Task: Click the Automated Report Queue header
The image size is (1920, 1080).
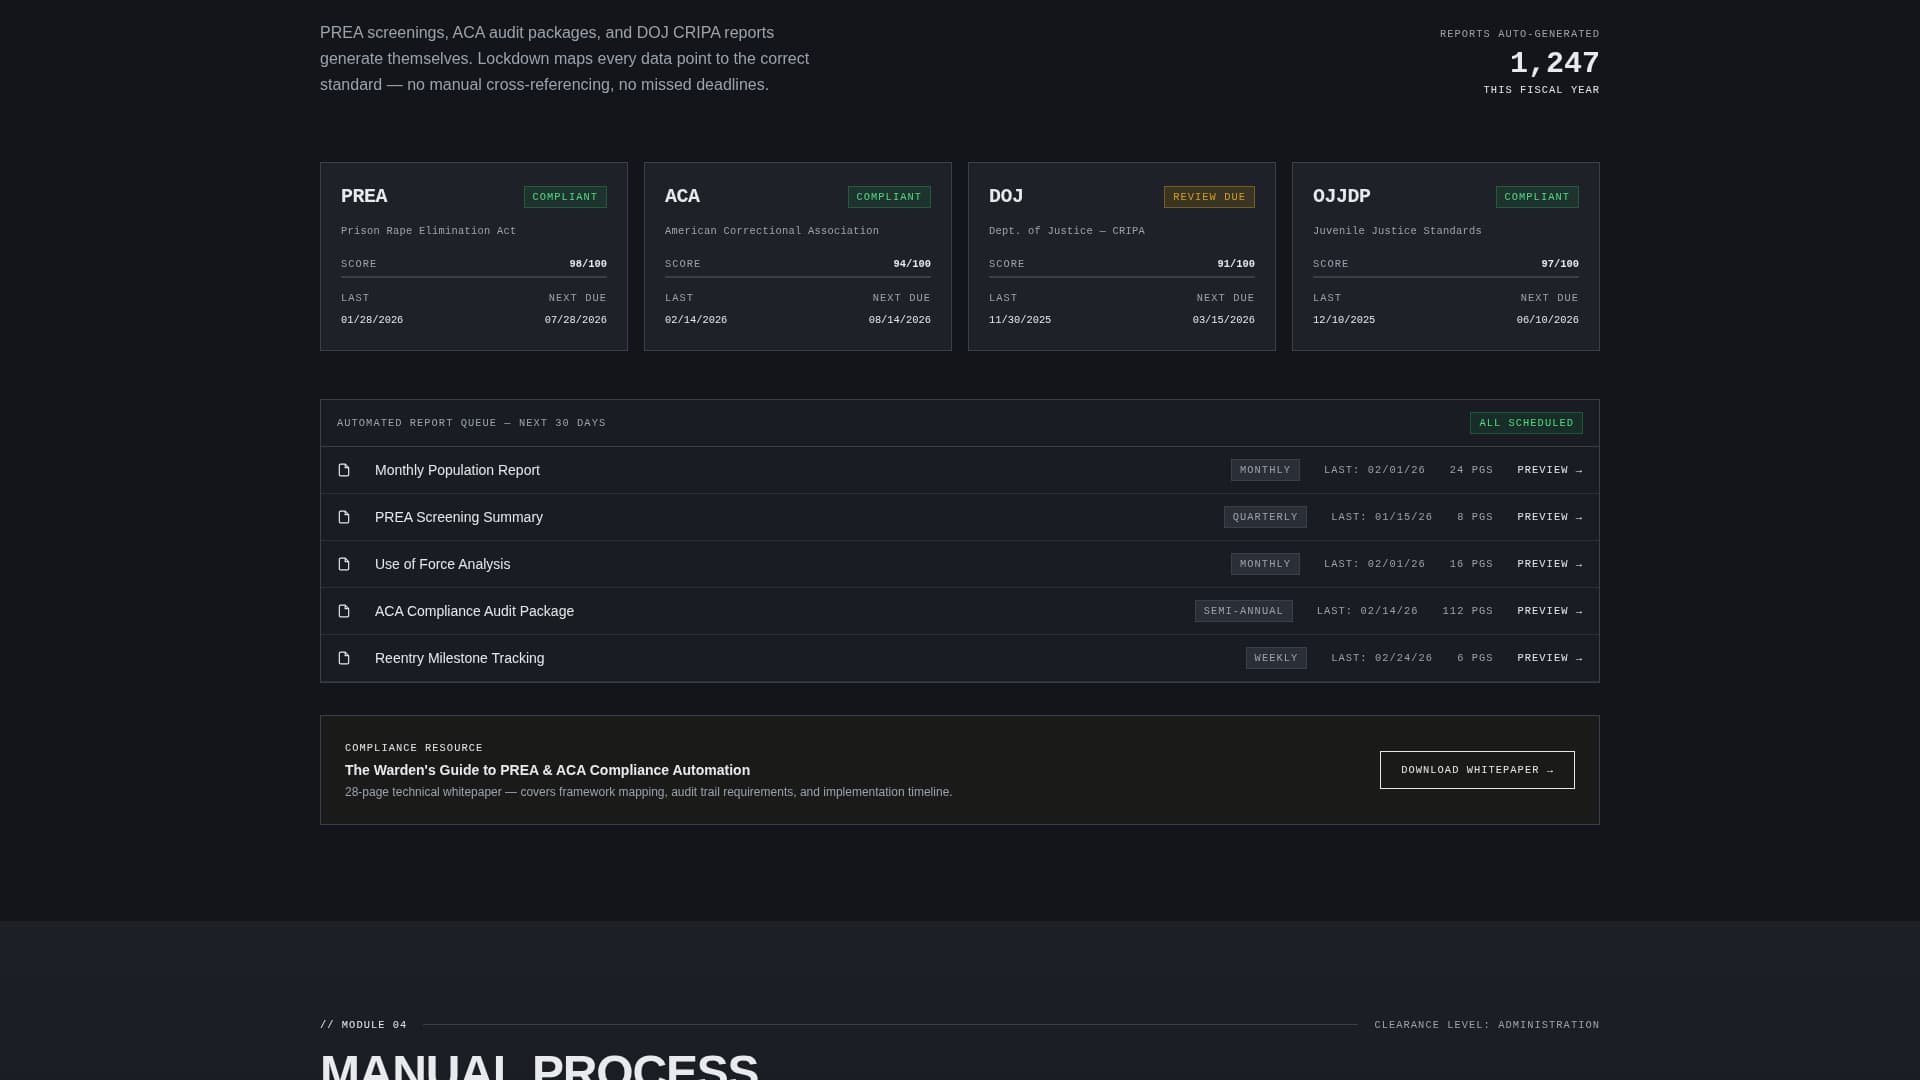Action: click(471, 423)
